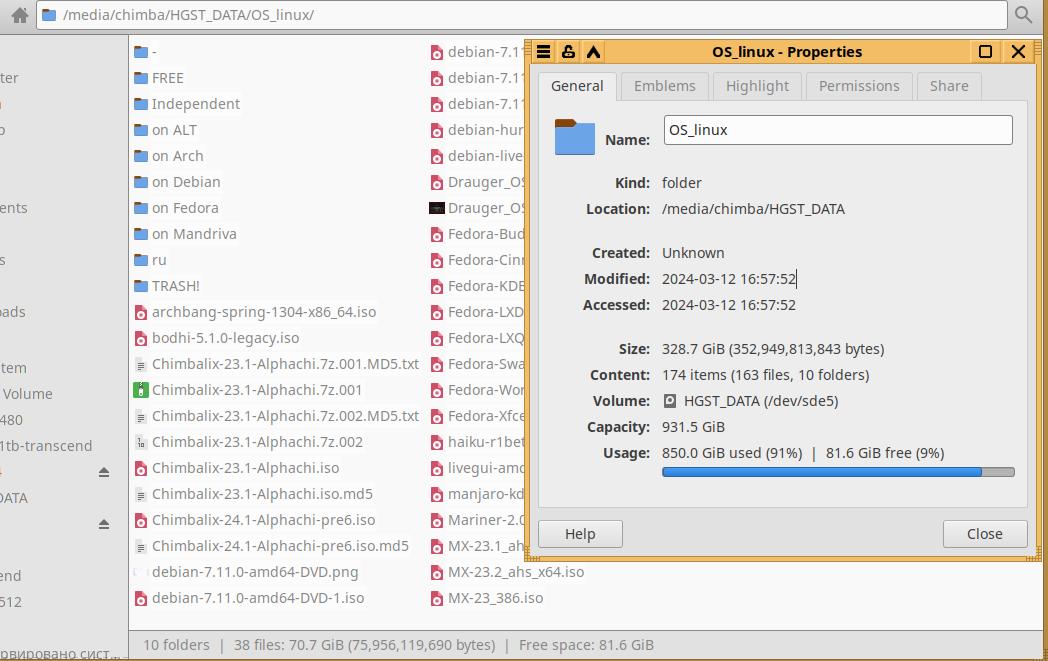Open the Properties window menu icon
The width and height of the screenshot is (1048, 661).
(543, 51)
